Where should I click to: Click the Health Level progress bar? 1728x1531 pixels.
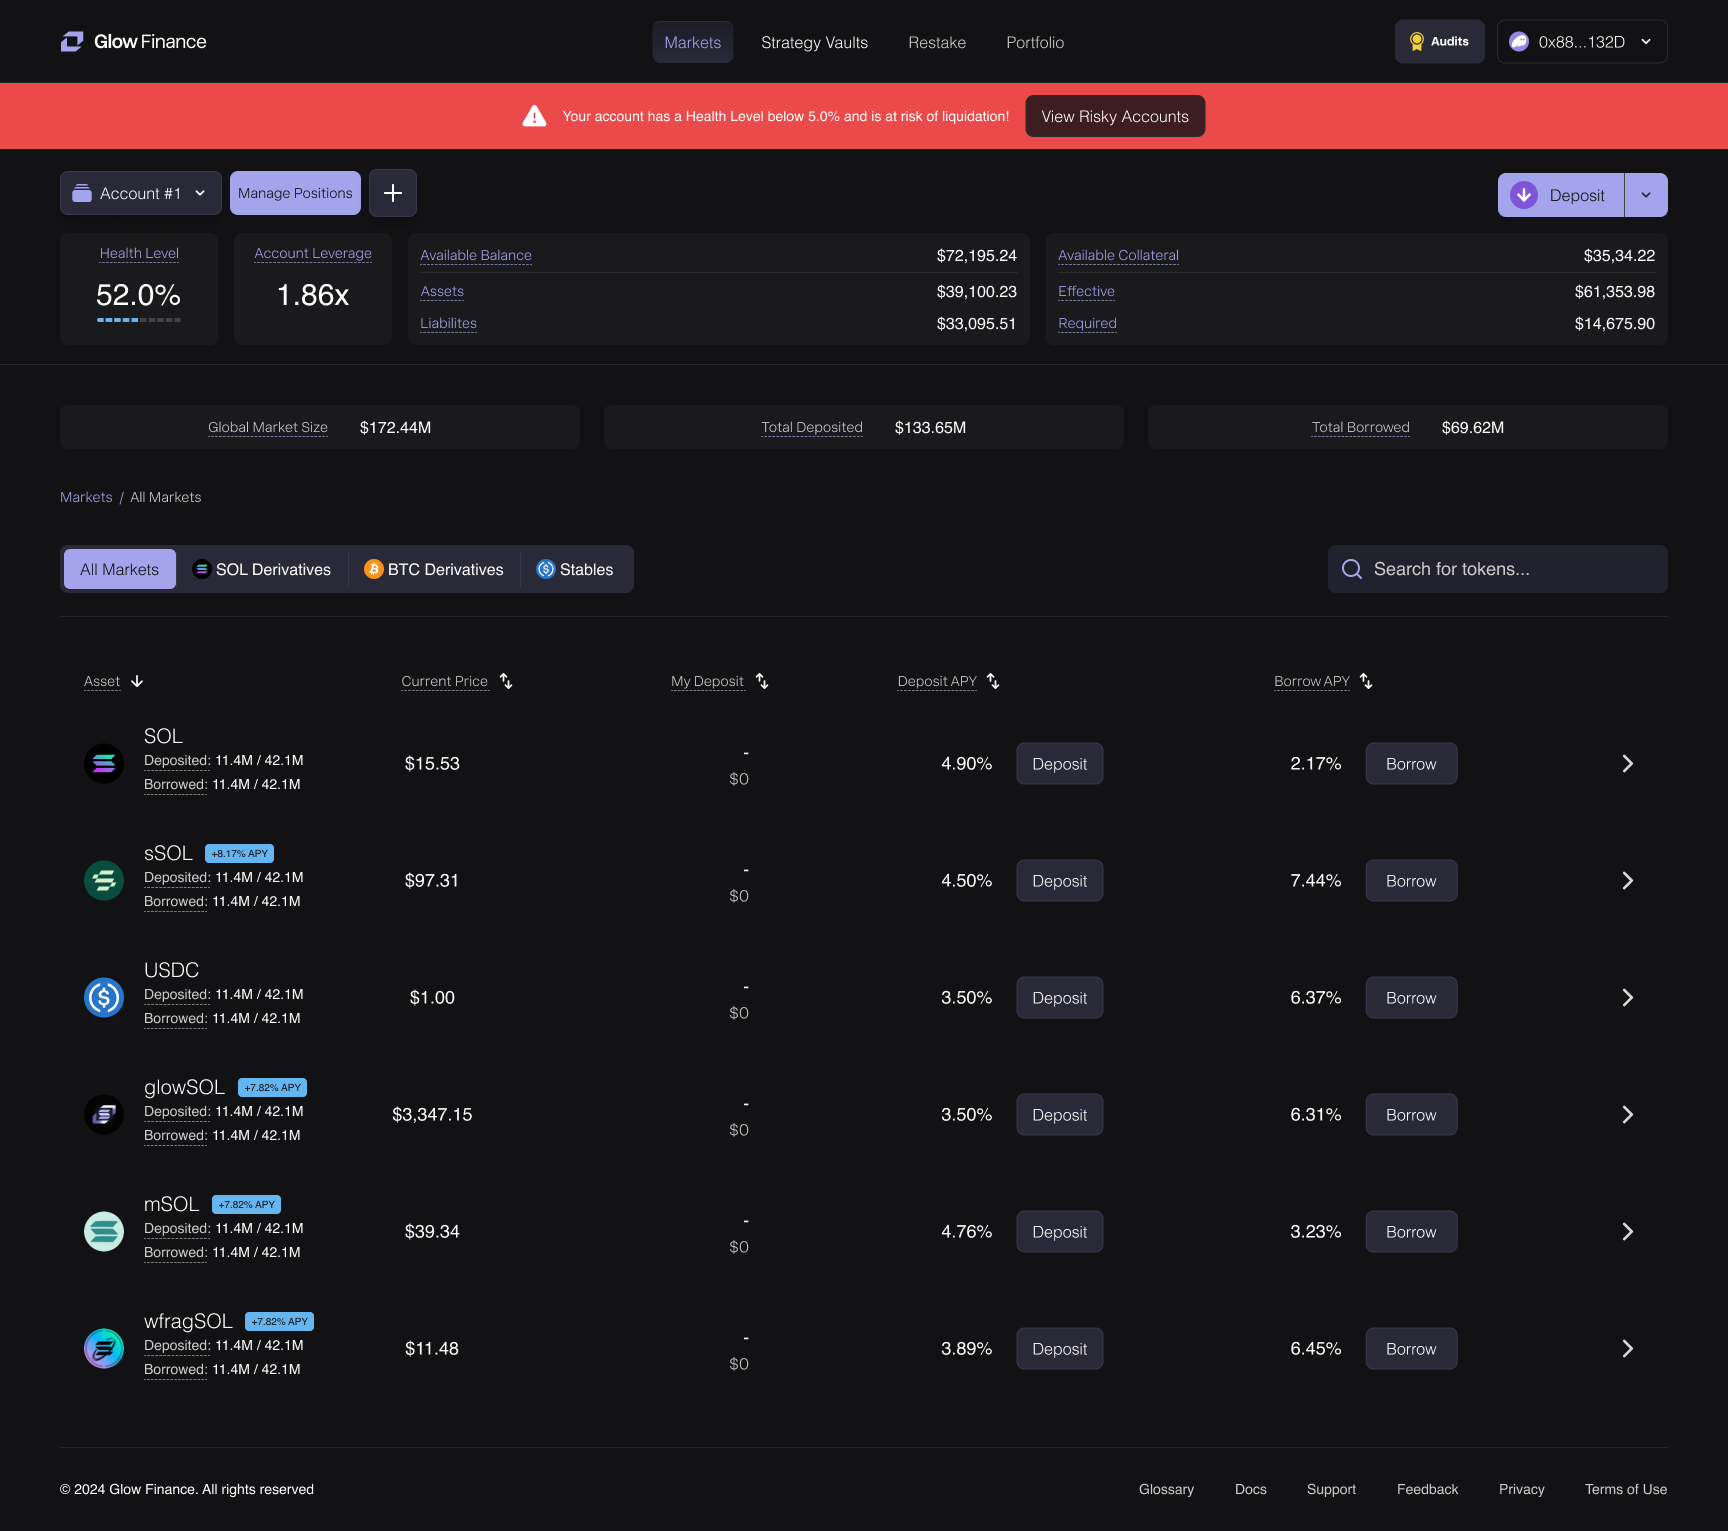139,320
